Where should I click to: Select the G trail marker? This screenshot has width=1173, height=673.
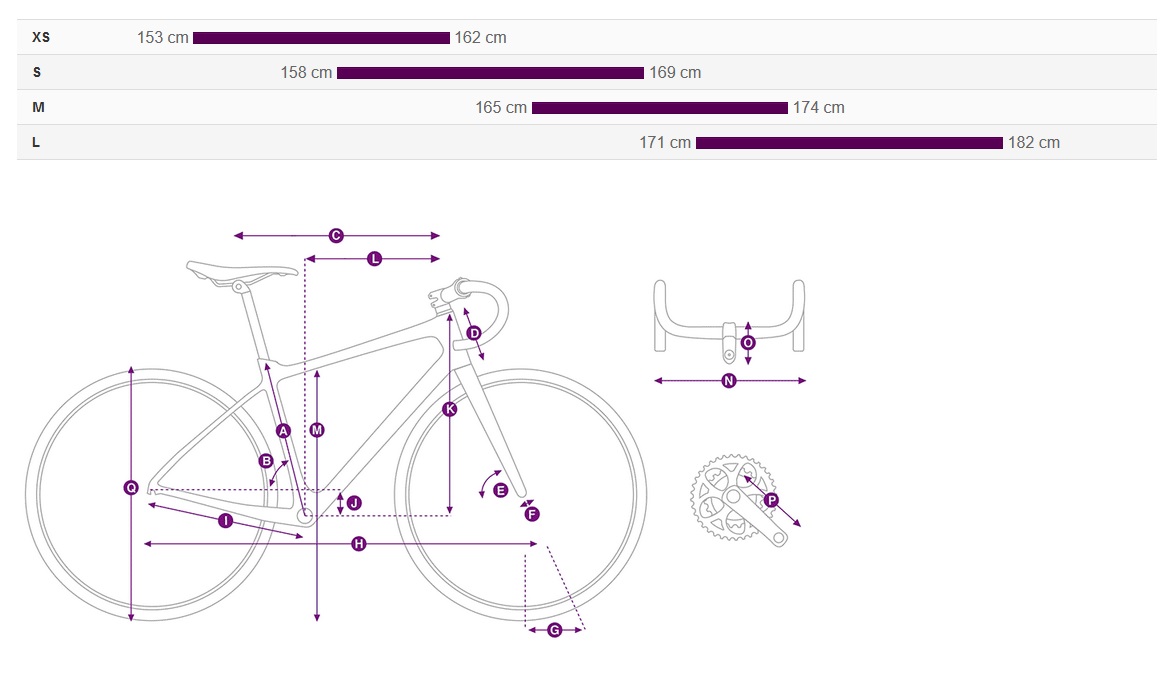click(554, 630)
